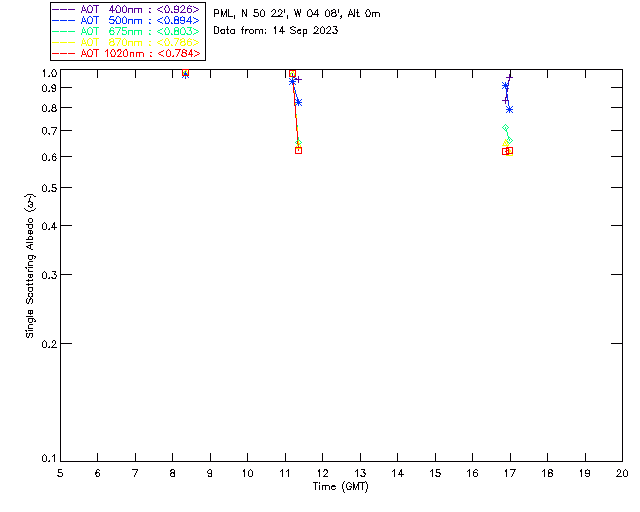Click the AOT 675nm legend entry
Screen dimensions: 640x512
point(126,31)
